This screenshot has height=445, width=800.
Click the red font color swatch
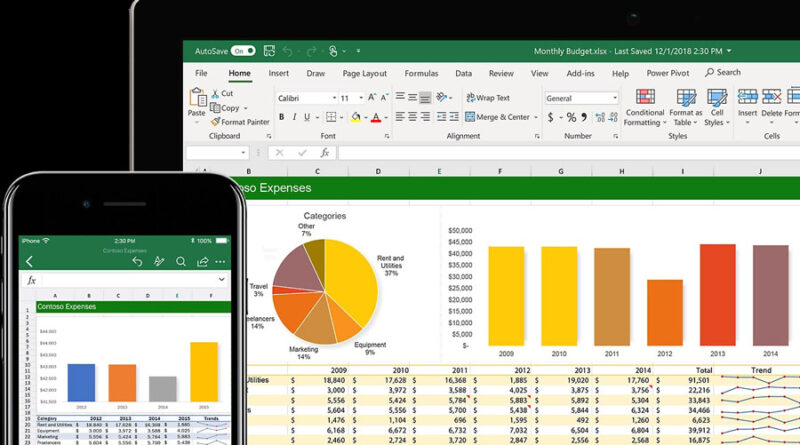tap(376, 118)
